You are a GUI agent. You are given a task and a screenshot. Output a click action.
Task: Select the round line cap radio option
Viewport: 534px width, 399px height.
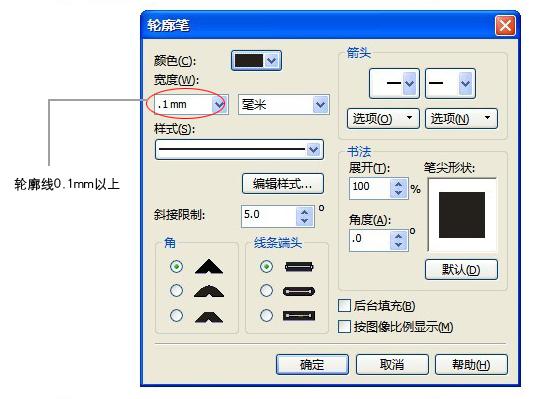tap(266, 291)
